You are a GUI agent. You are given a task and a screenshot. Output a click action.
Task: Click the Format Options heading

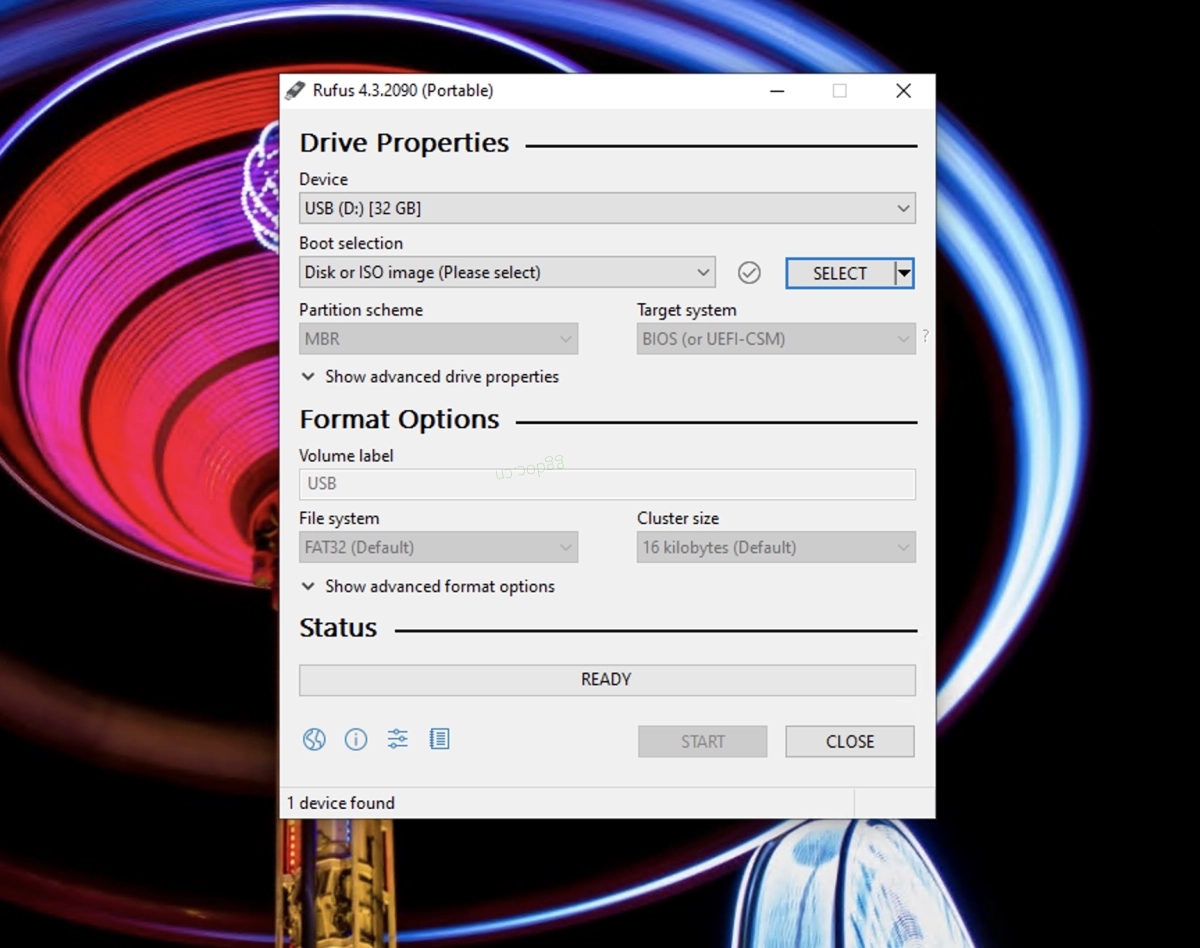(x=399, y=419)
